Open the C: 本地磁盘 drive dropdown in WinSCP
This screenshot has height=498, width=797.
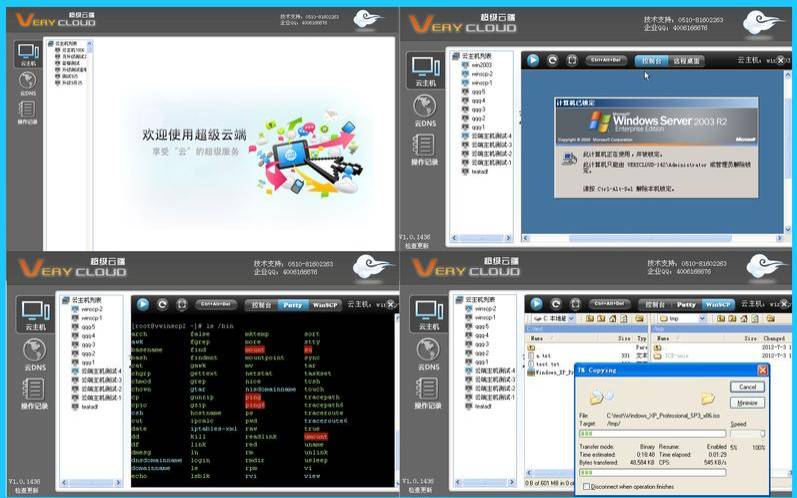click(x=554, y=318)
